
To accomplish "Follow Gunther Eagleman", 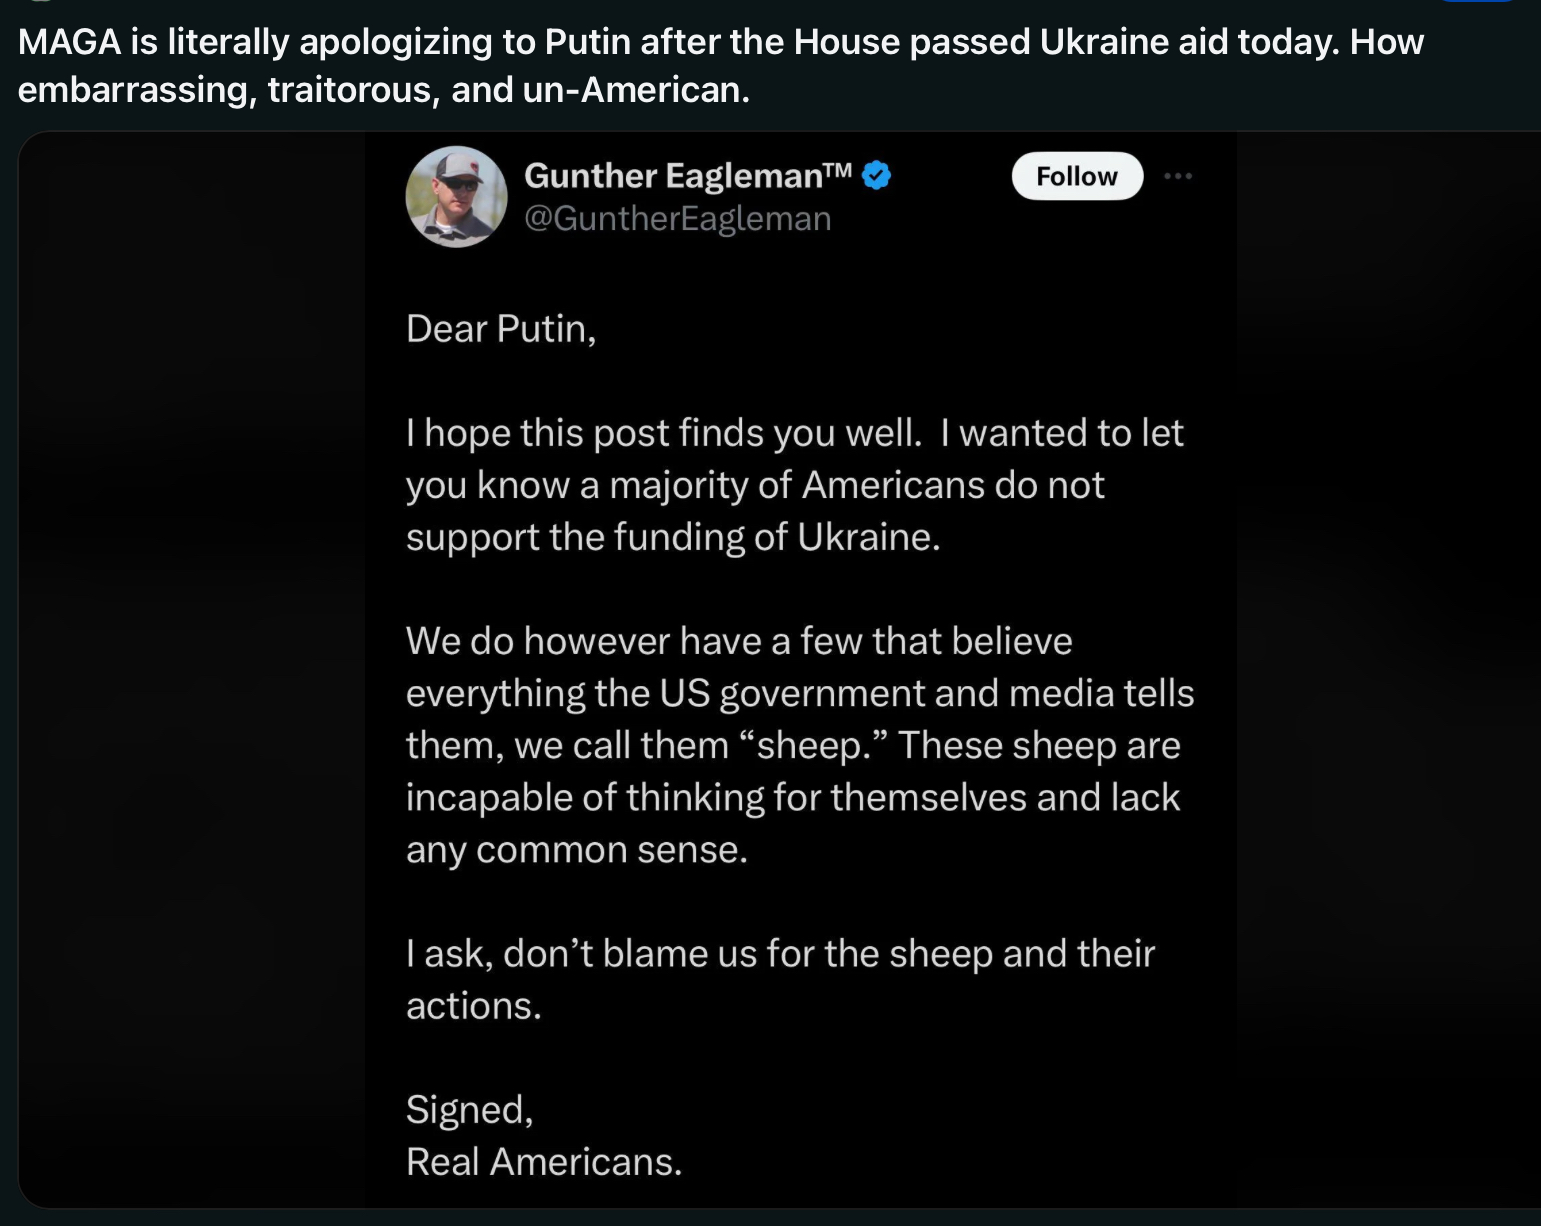I will tap(1077, 176).
